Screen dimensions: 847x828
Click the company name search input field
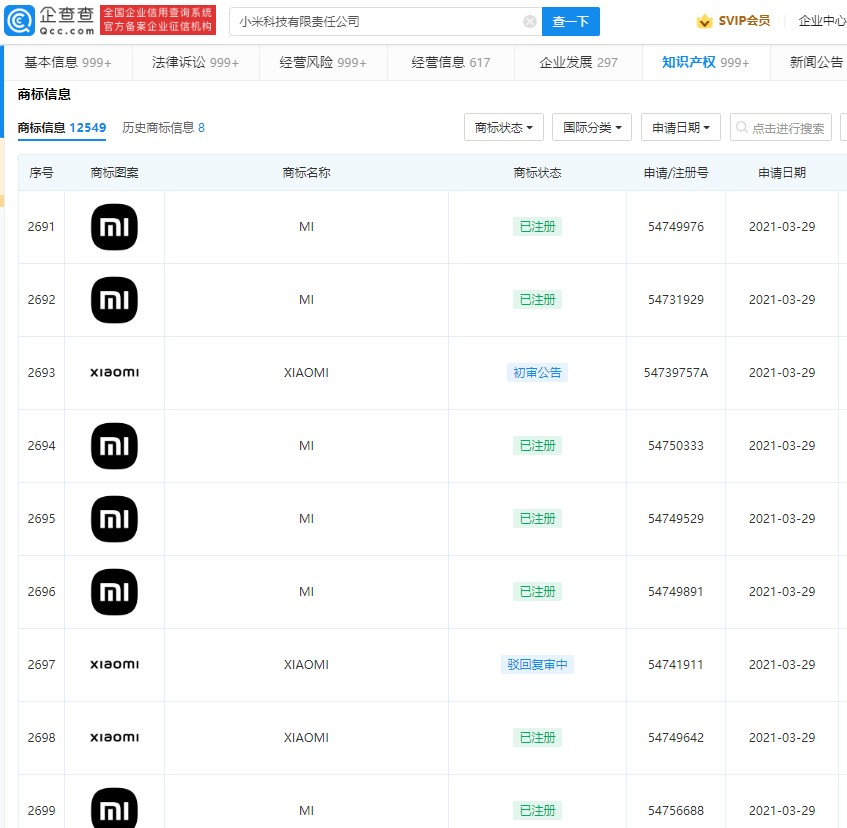tap(380, 20)
